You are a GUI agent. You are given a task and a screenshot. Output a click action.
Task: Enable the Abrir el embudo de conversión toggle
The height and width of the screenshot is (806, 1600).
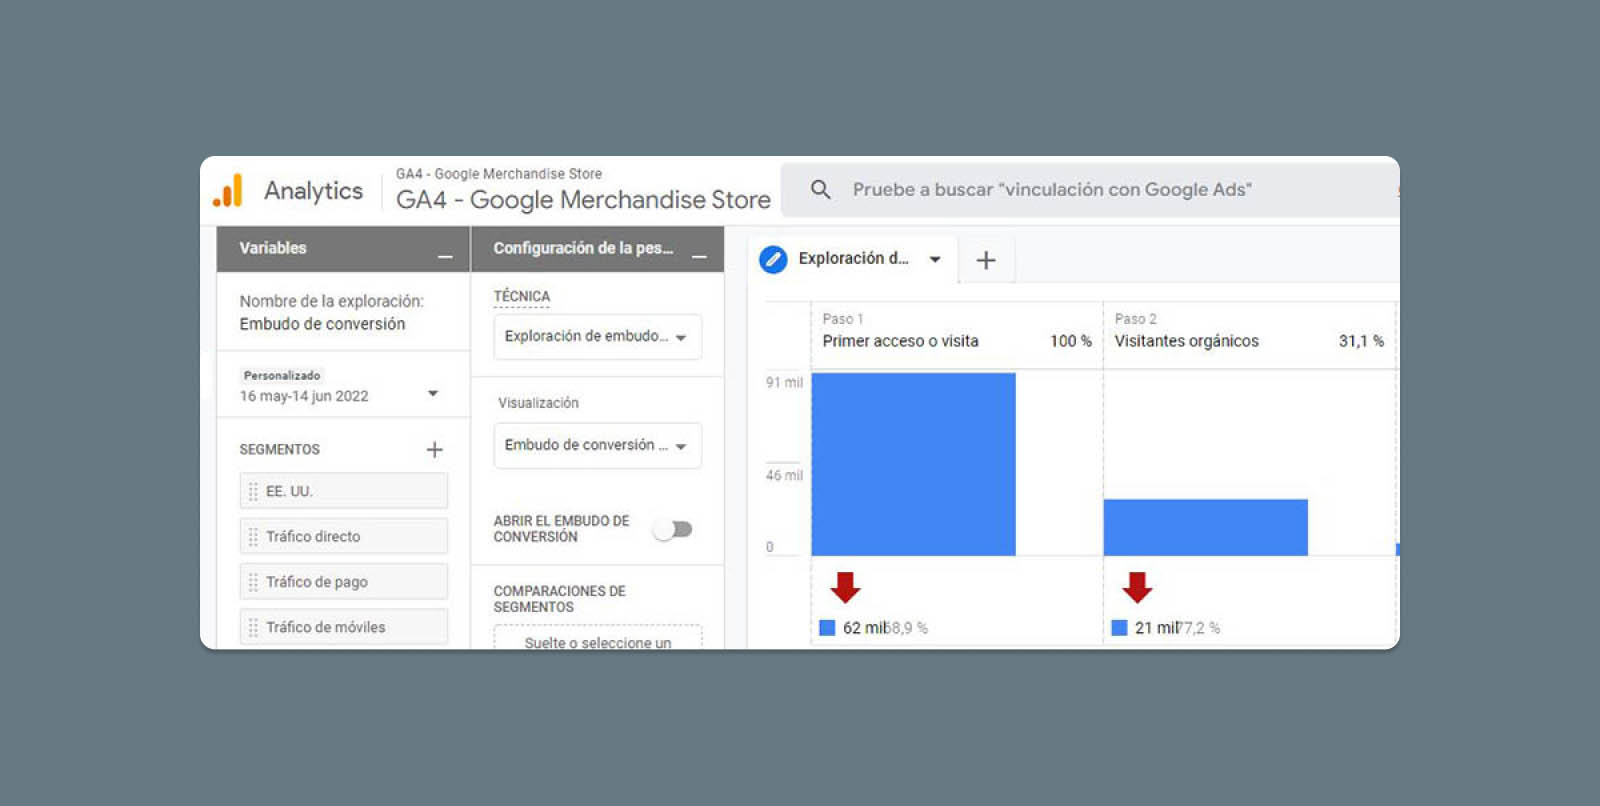[x=673, y=529]
